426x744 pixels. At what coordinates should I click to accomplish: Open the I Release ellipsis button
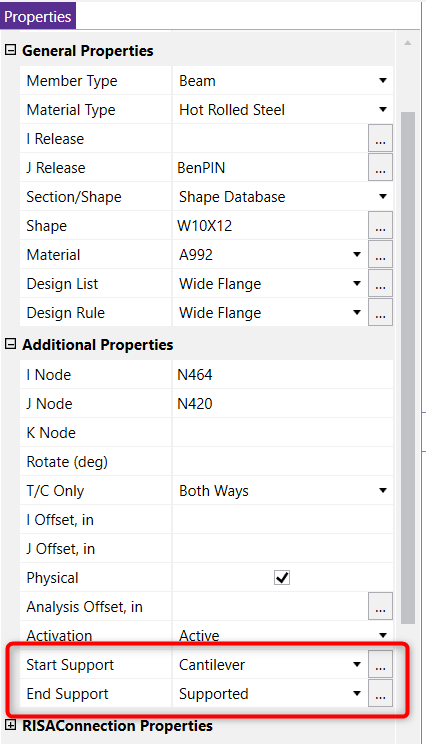[380, 139]
